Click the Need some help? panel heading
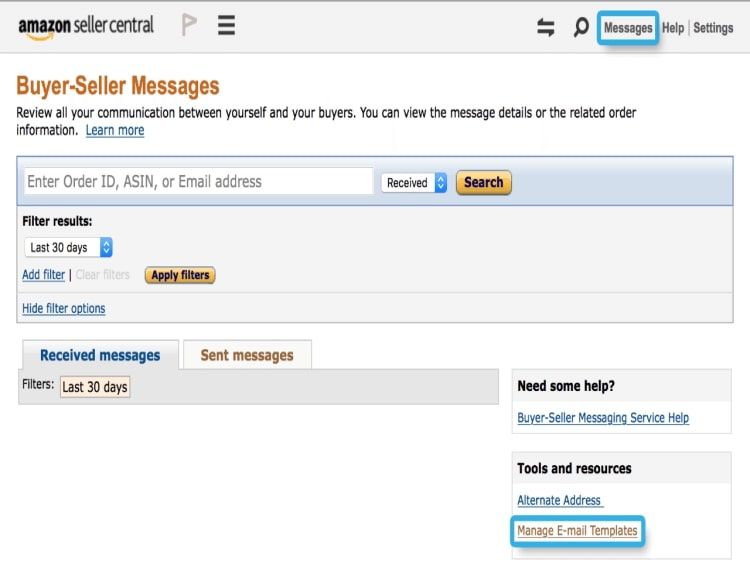 pos(566,386)
